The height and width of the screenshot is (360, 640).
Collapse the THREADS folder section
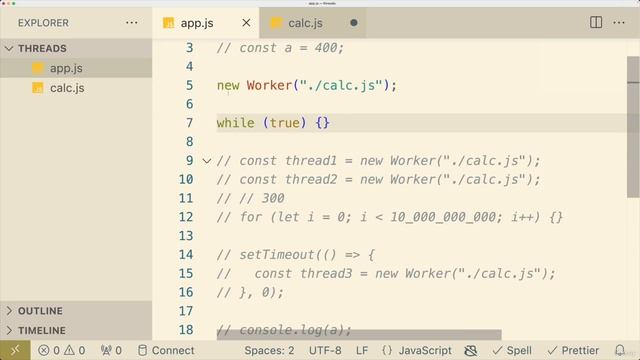click(76, 48)
